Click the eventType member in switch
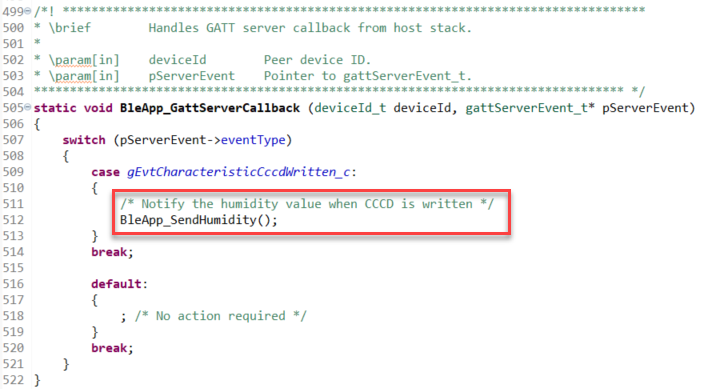The height and width of the screenshot is (389, 710). point(253,140)
